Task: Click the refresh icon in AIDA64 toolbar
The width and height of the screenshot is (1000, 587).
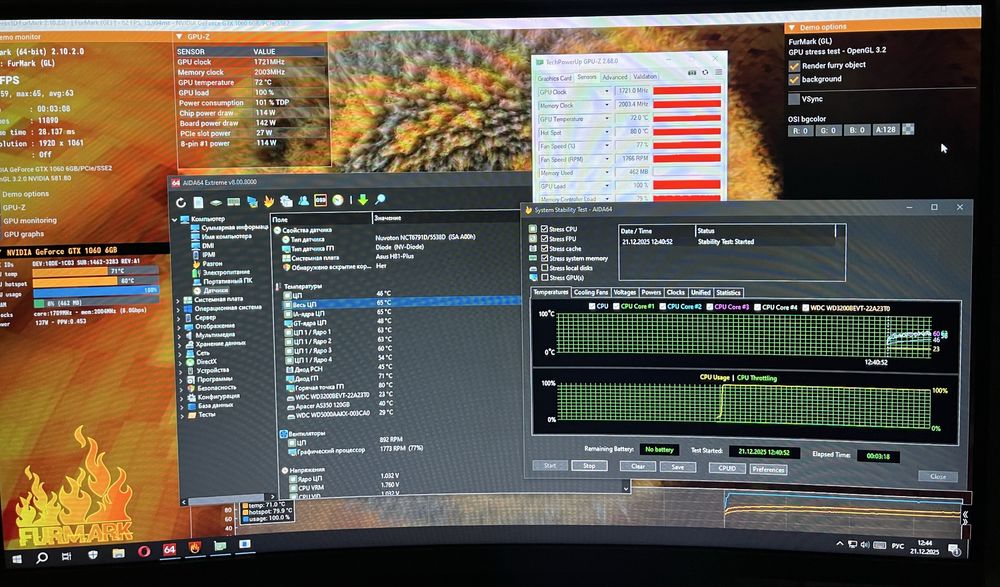Action: [181, 202]
